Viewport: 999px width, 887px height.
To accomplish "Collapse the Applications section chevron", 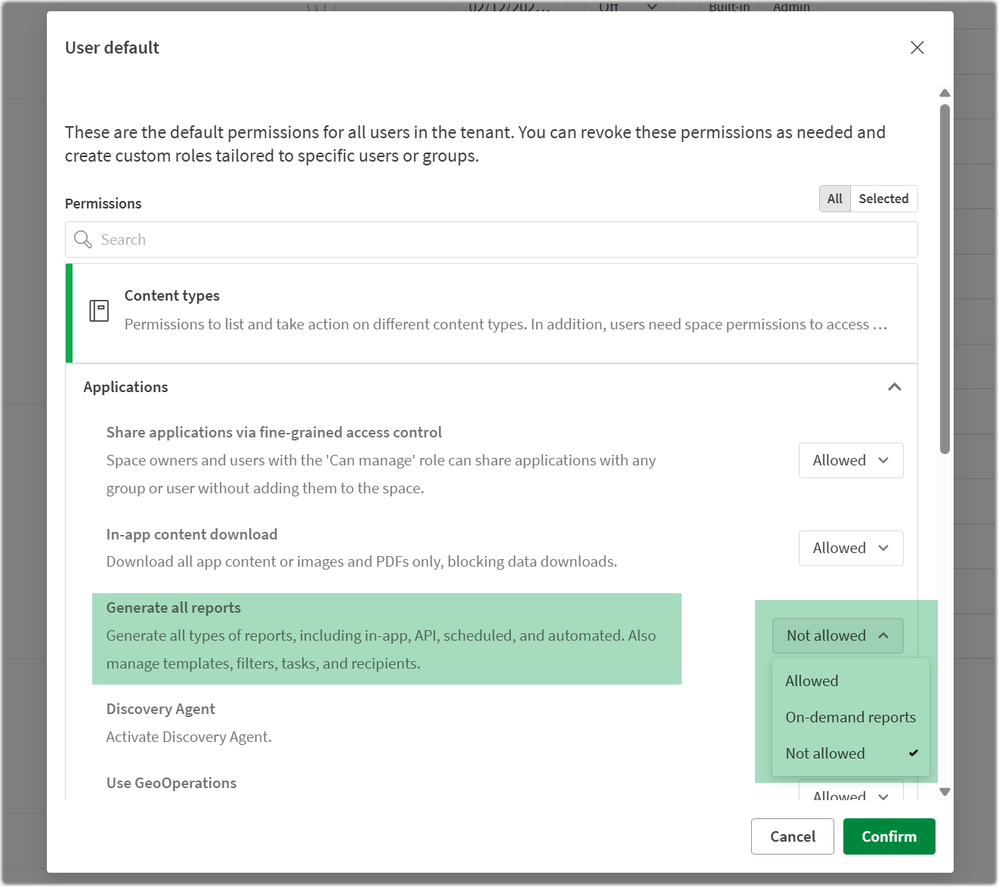I will point(895,387).
